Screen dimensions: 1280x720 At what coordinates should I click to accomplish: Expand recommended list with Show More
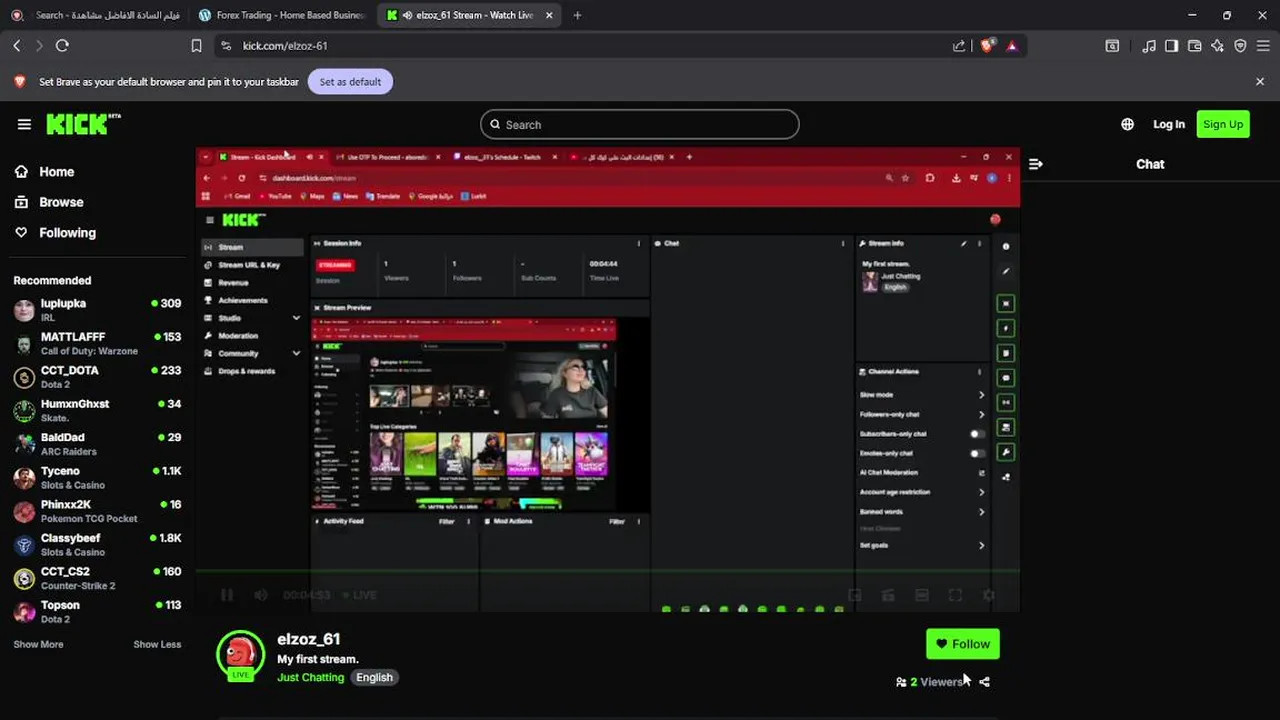click(38, 645)
